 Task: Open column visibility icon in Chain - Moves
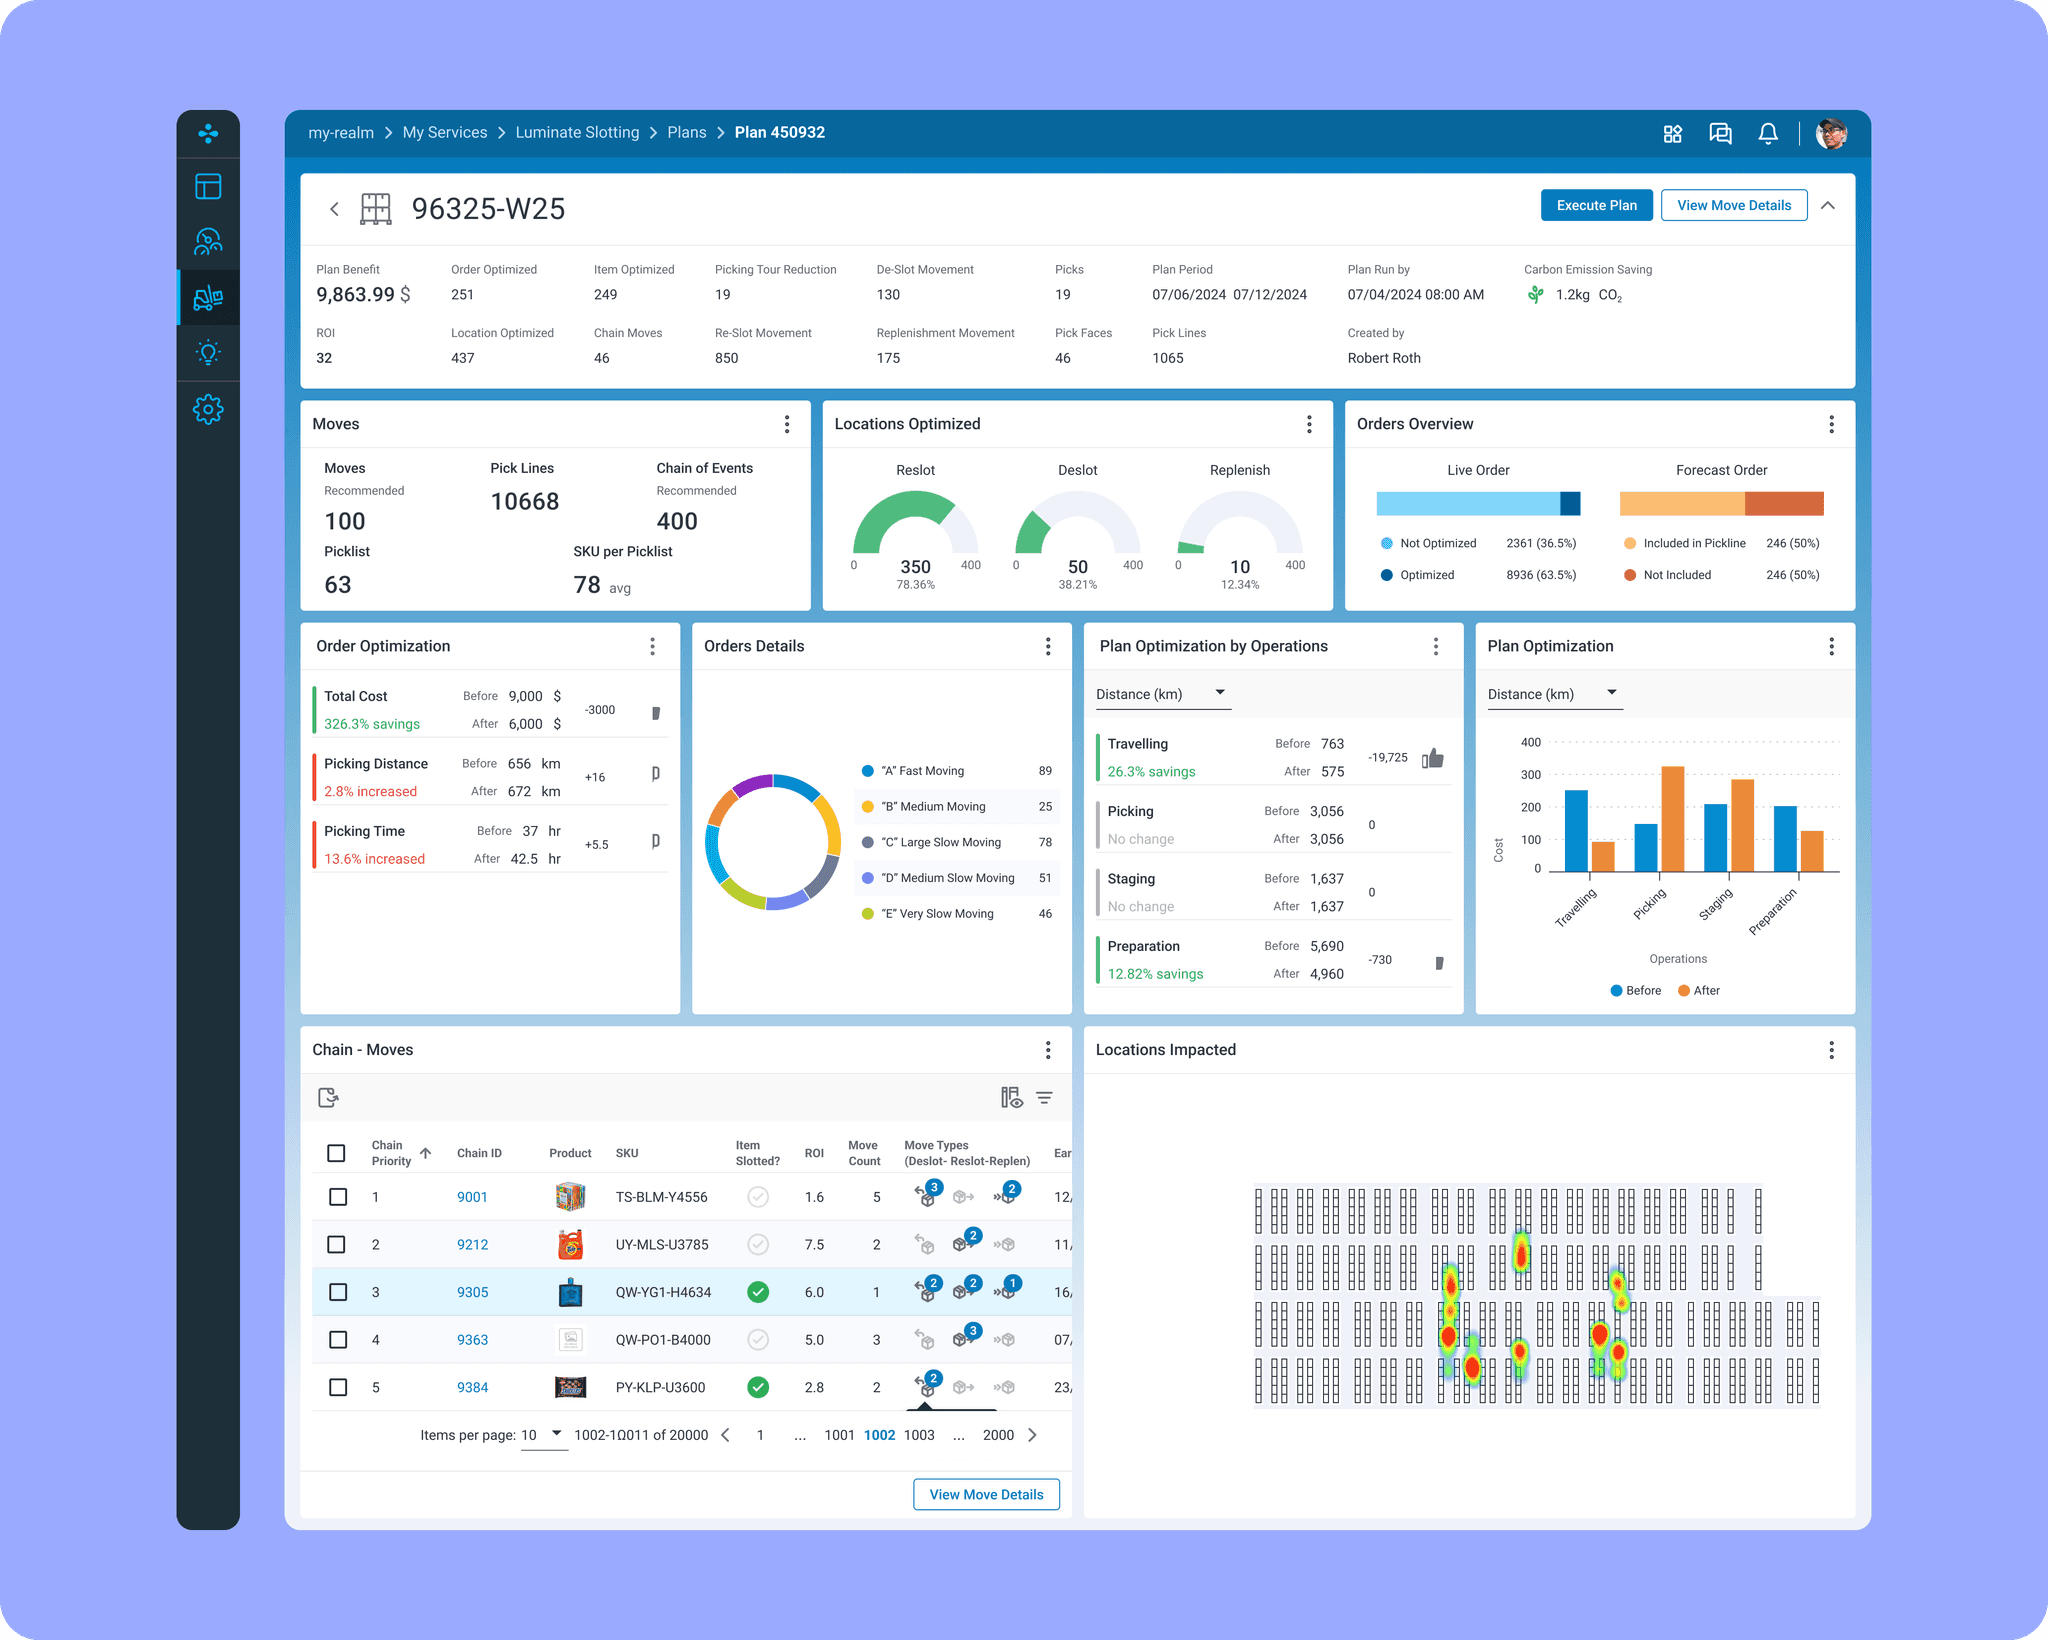pos(1011,1098)
